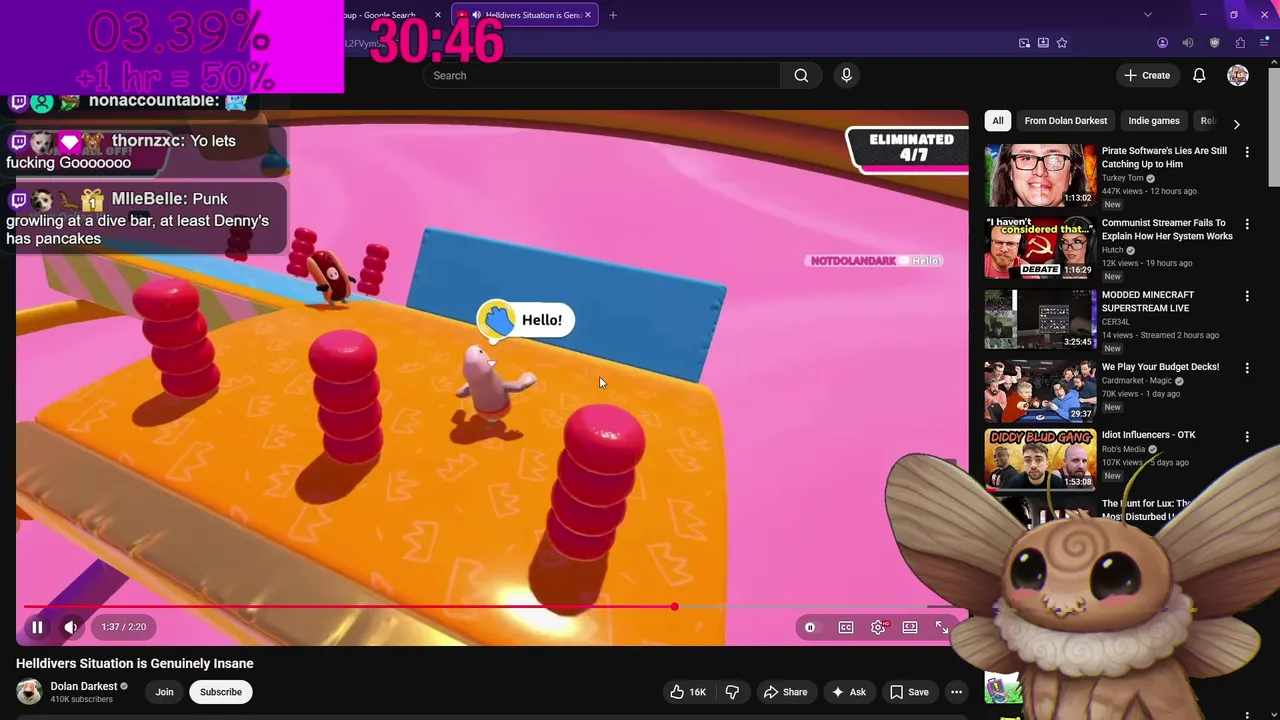The height and width of the screenshot is (720, 1280).
Task: Open Pirate Software's Lies video thumbnail
Action: [x=1040, y=175]
